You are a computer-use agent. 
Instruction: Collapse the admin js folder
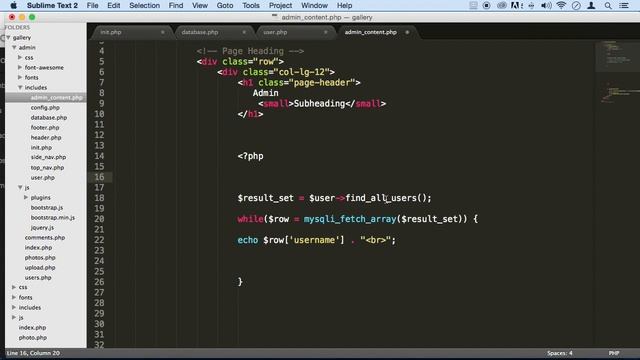[x=20, y=187]
